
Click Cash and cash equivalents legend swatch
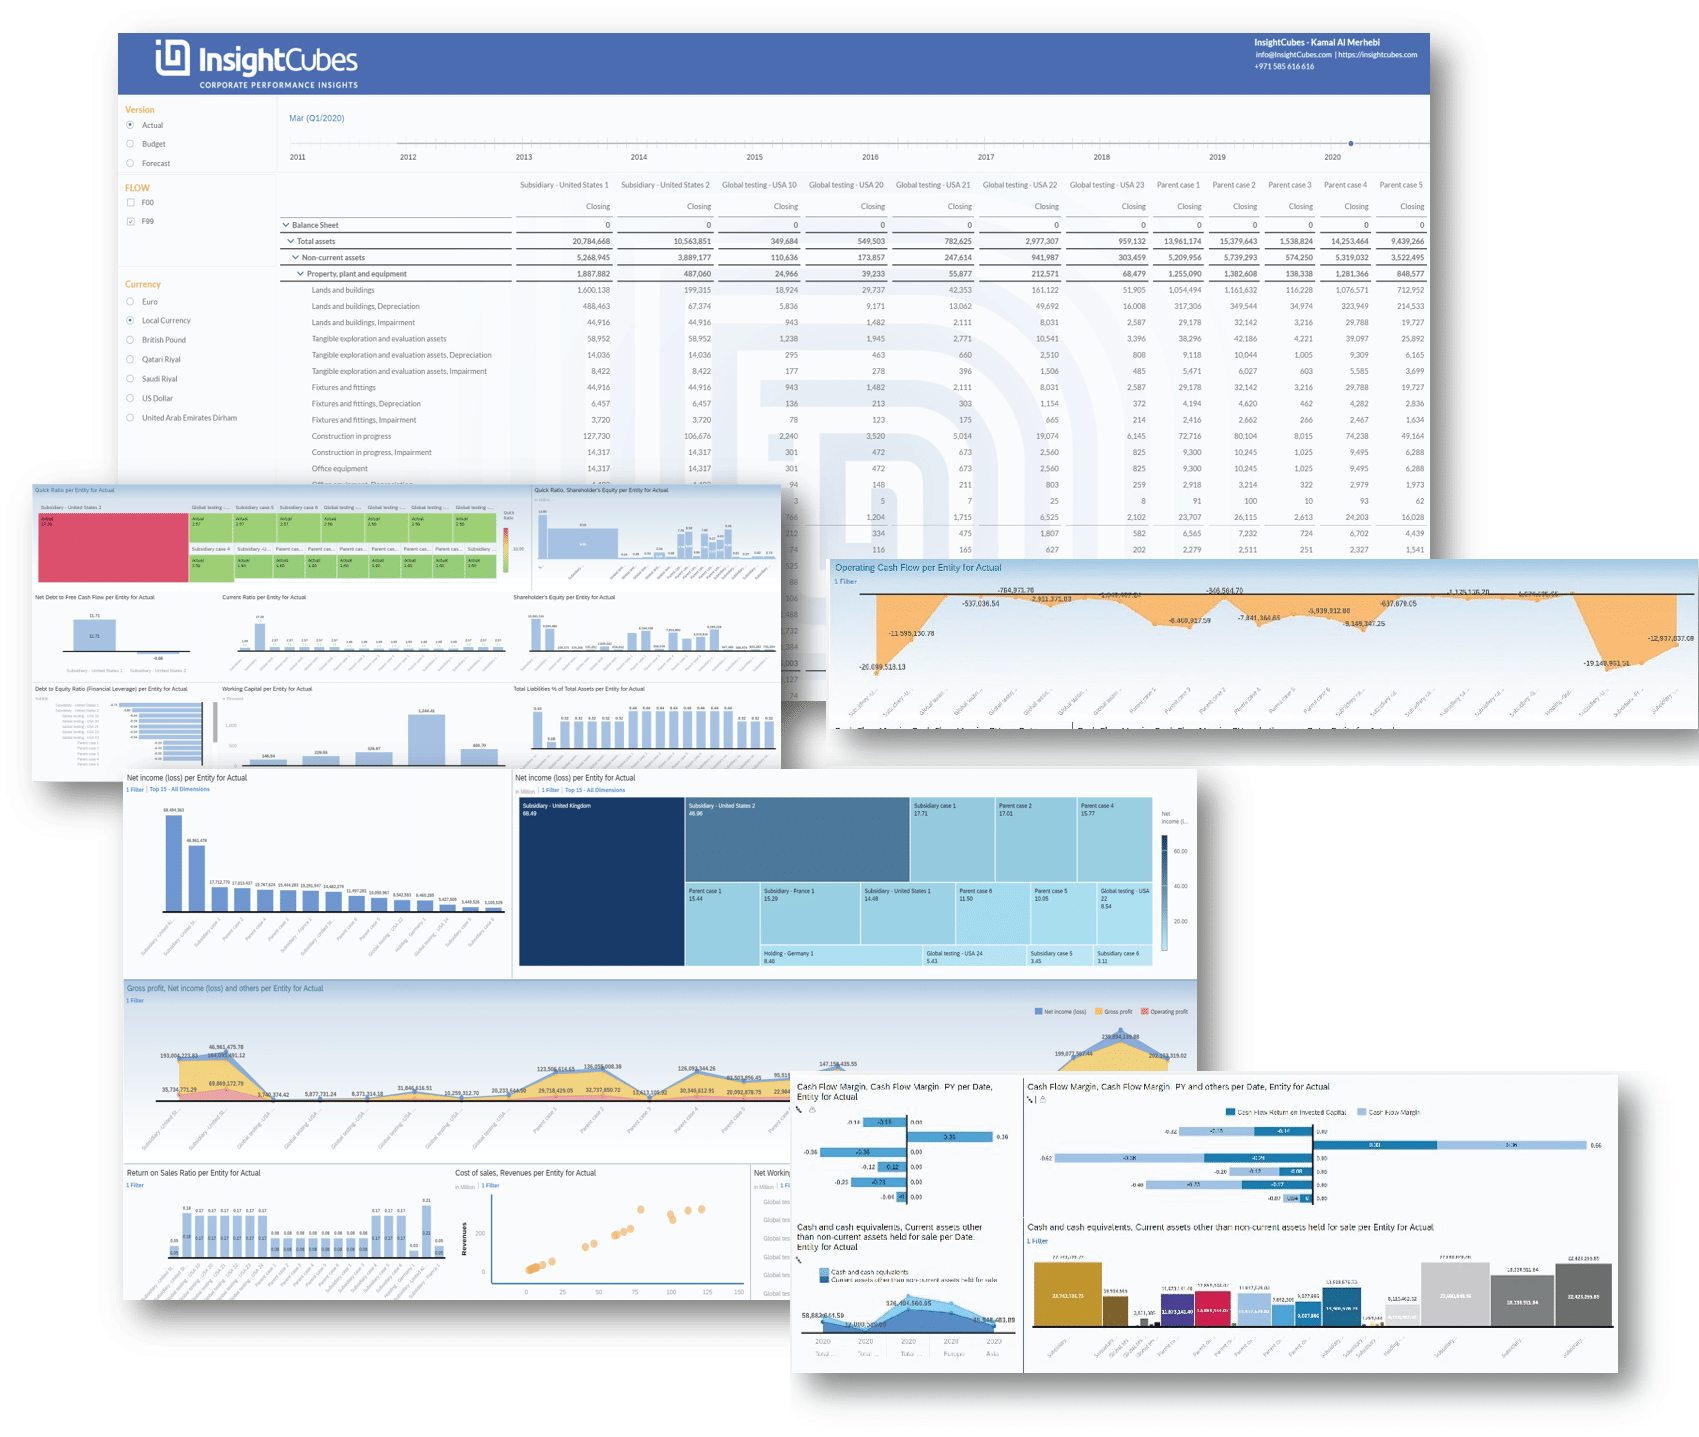point(825,1272)
